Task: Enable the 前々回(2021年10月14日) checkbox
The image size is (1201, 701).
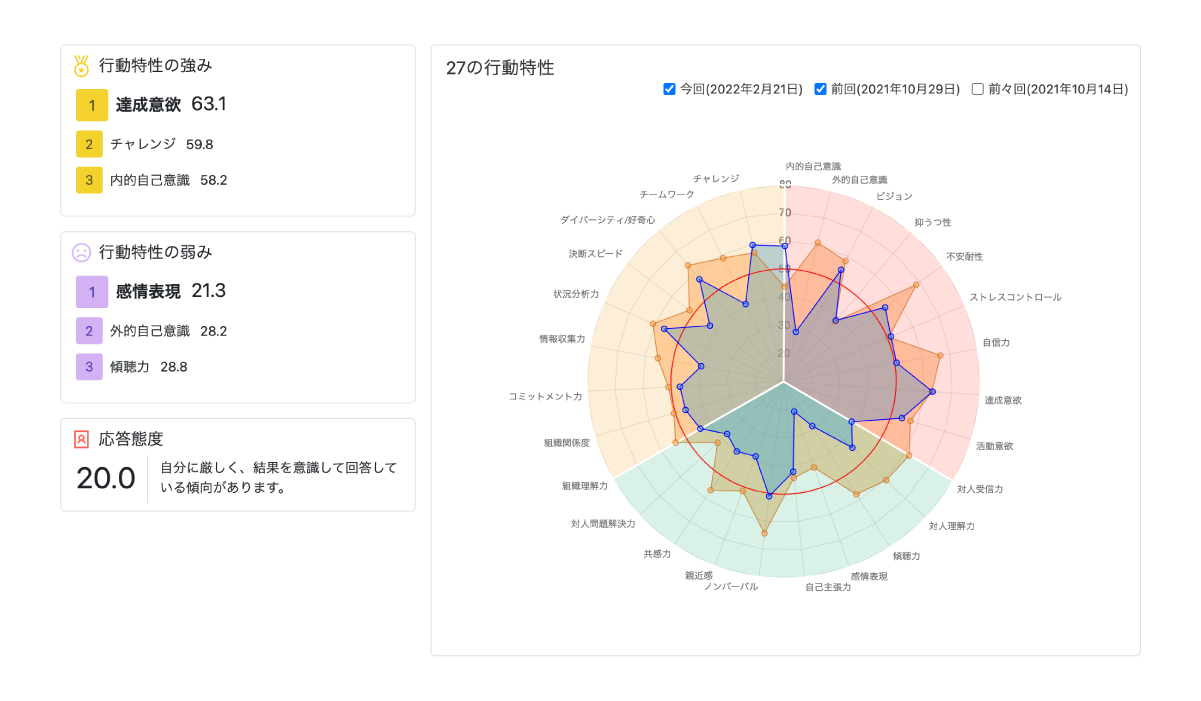Action: click(976, 88)
